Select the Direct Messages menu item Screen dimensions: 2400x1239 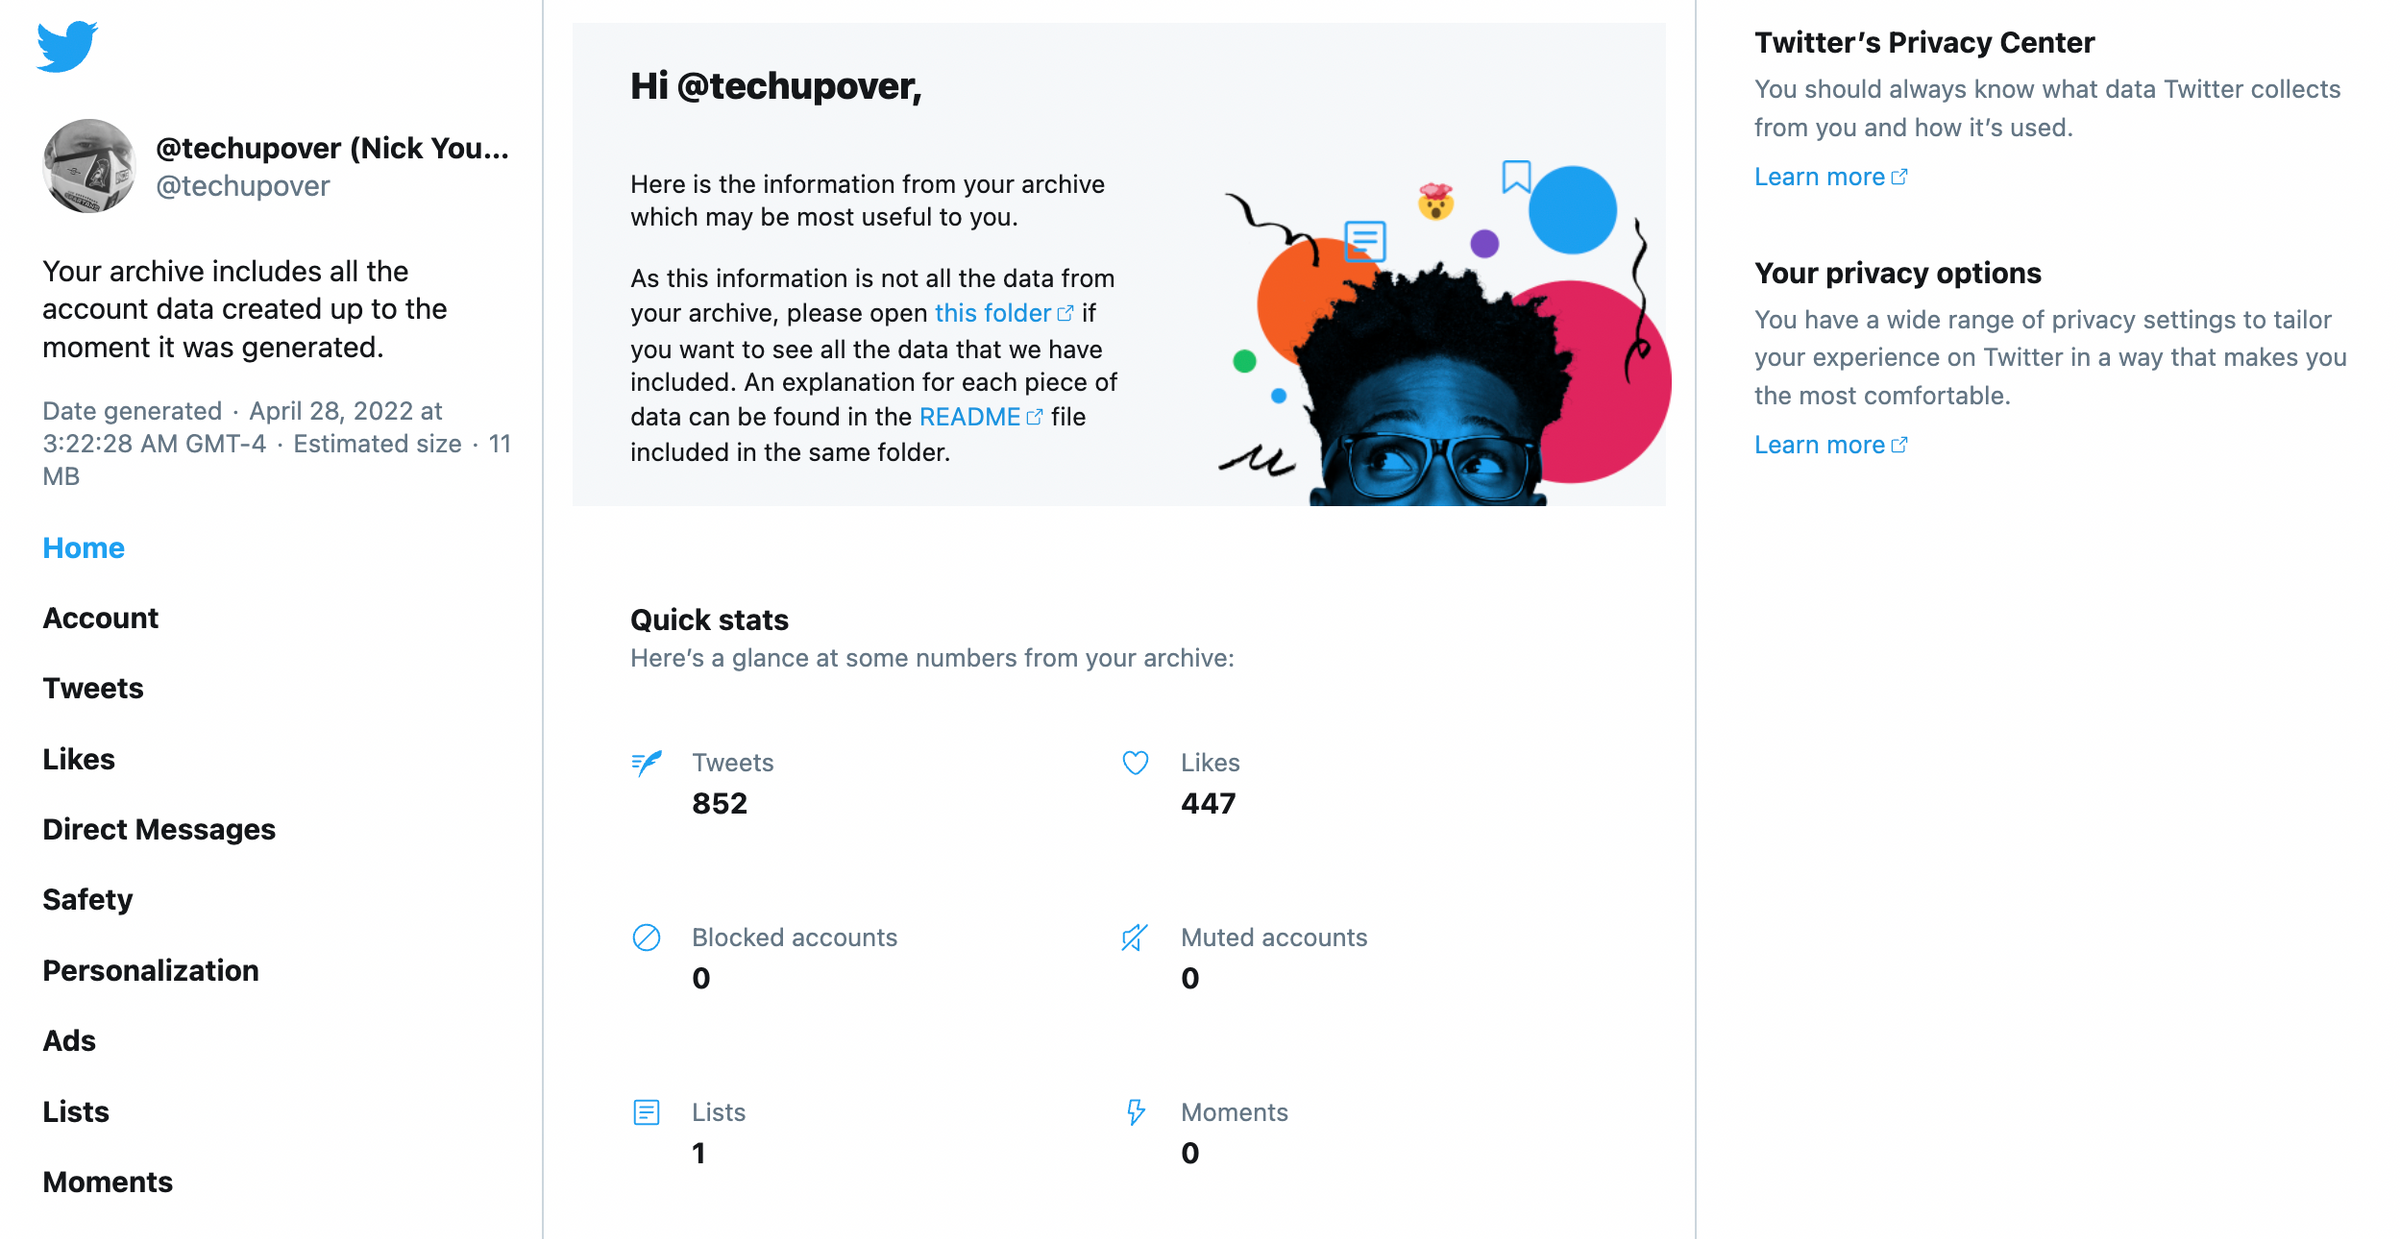coord(158,828)
